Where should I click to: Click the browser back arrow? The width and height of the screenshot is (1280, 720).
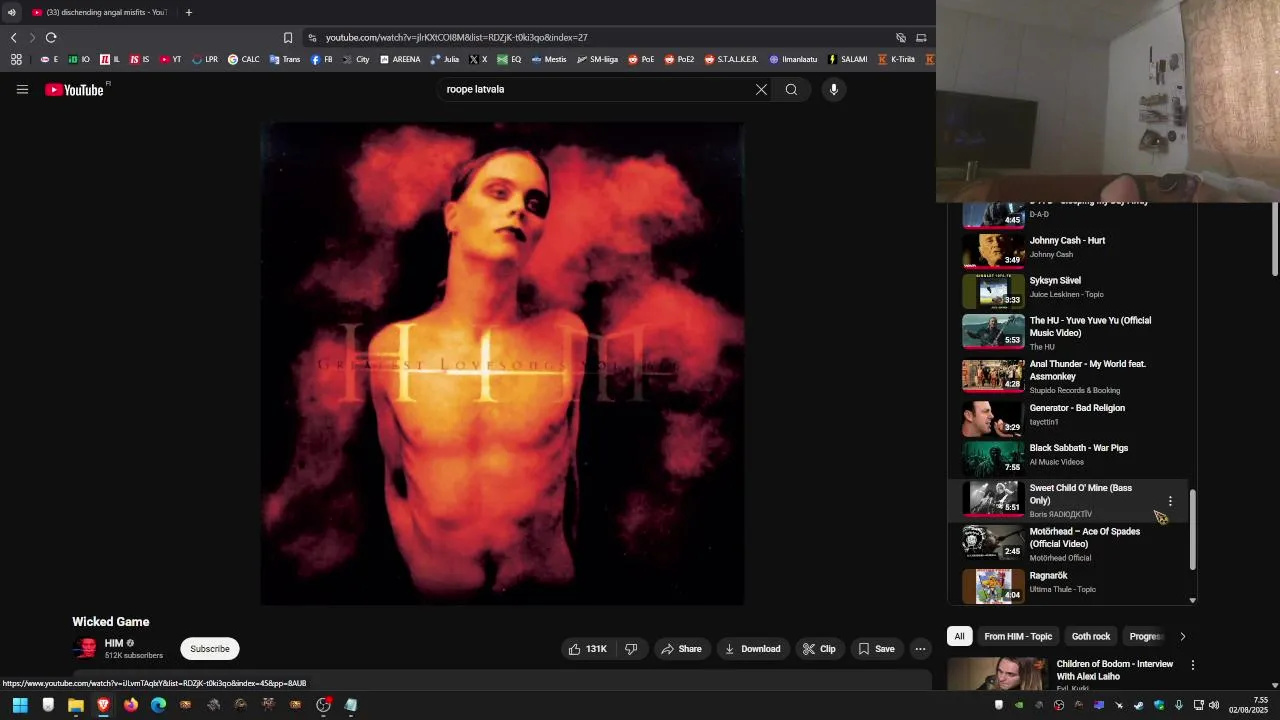[x=14, y=38]
